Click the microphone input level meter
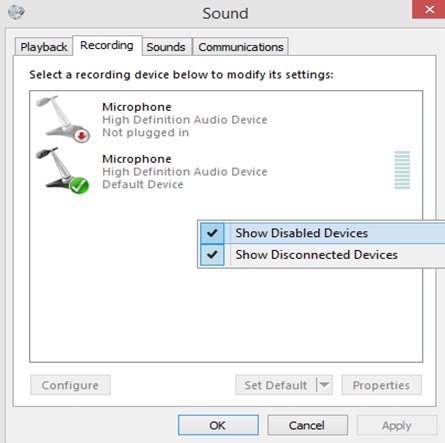This screenshot has height=443, width=445. point(402,170)
